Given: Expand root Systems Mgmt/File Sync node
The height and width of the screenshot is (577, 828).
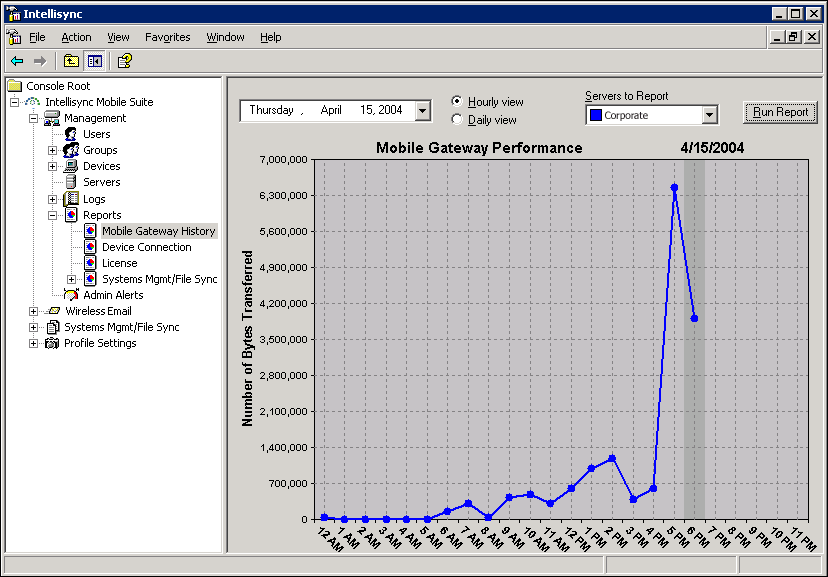Looking at the screenshot, I should click(x=33, y=327).
